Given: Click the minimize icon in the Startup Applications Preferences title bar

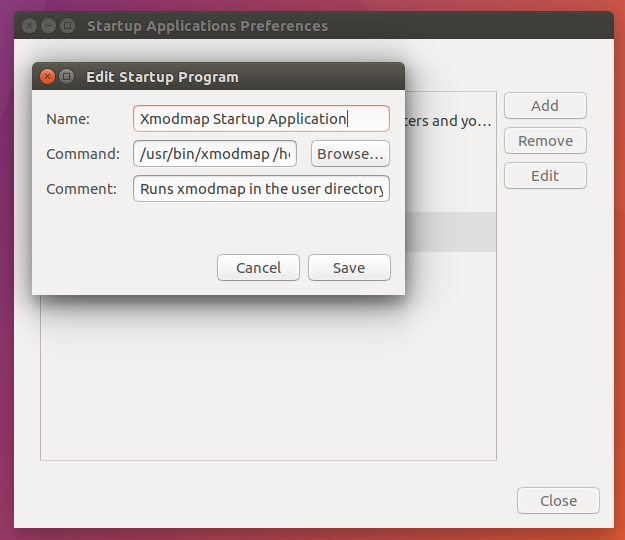Looking at the screenshot, I should [x=49, y=26].
